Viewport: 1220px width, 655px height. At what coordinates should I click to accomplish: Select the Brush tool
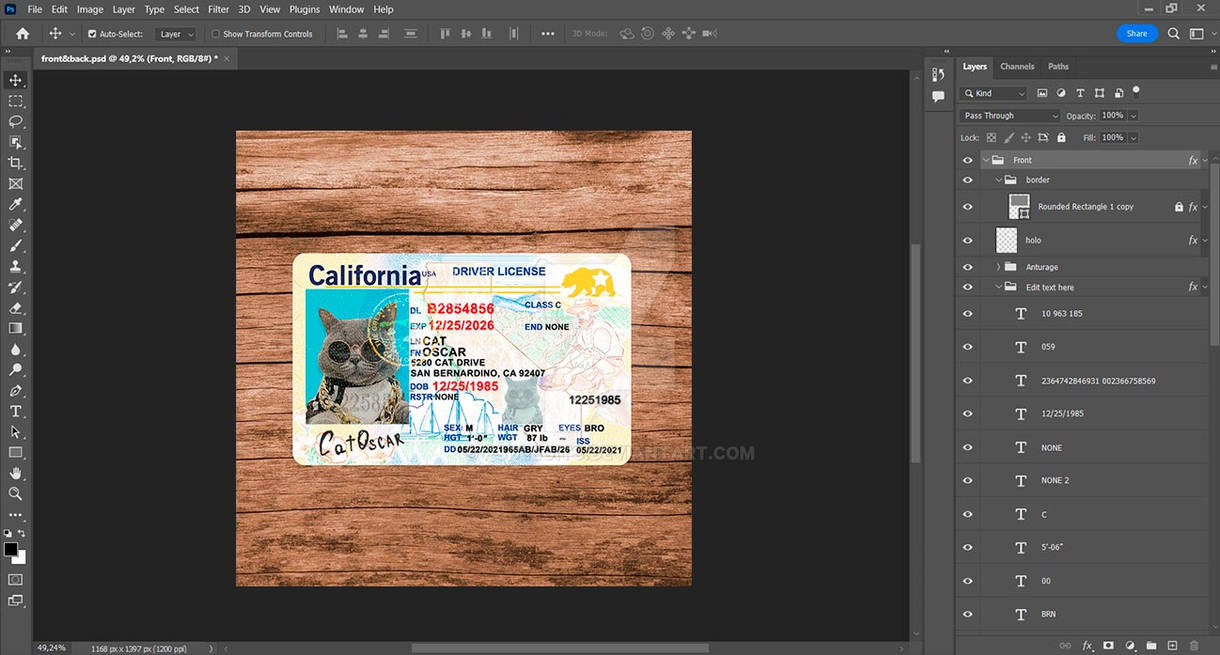16,246
